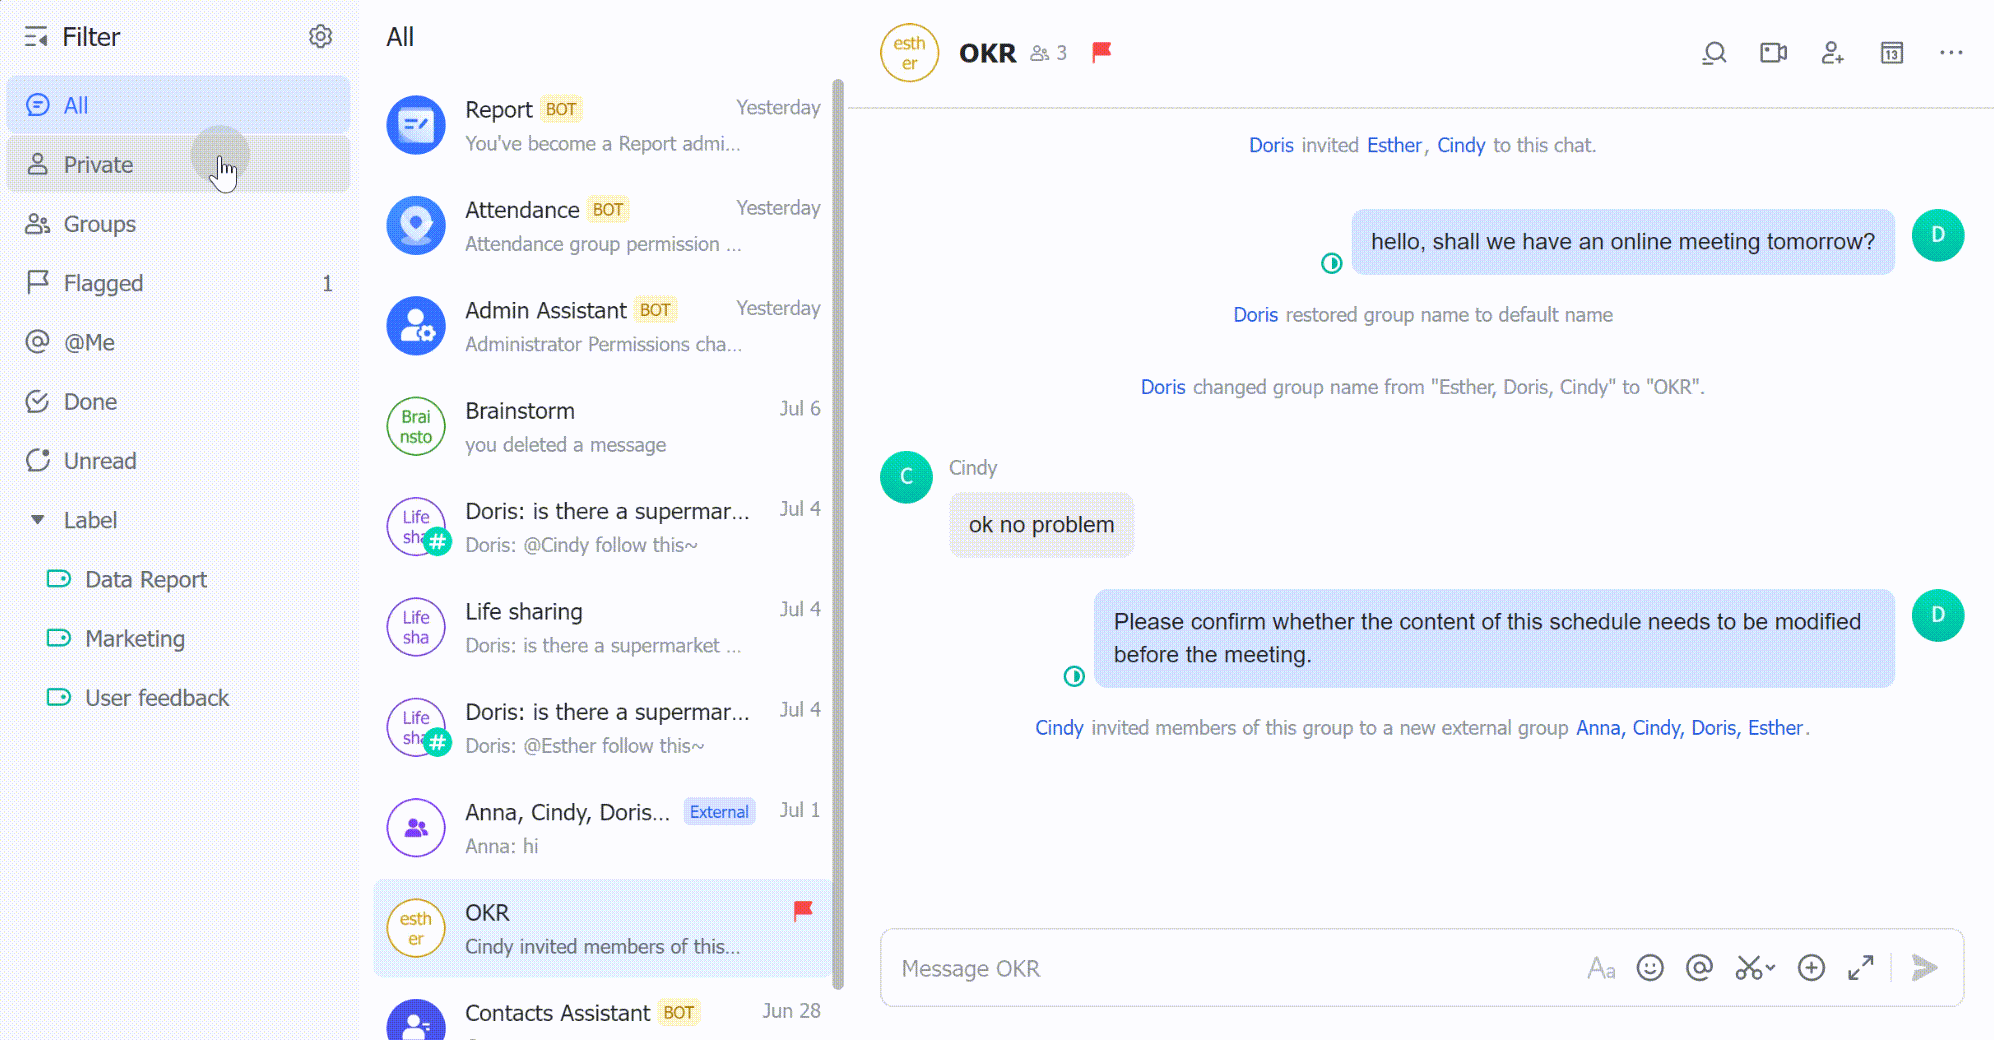Screen dimensions: 1994x1040
Task: Switch to the Private filter
Action: (x=98, y=164)
